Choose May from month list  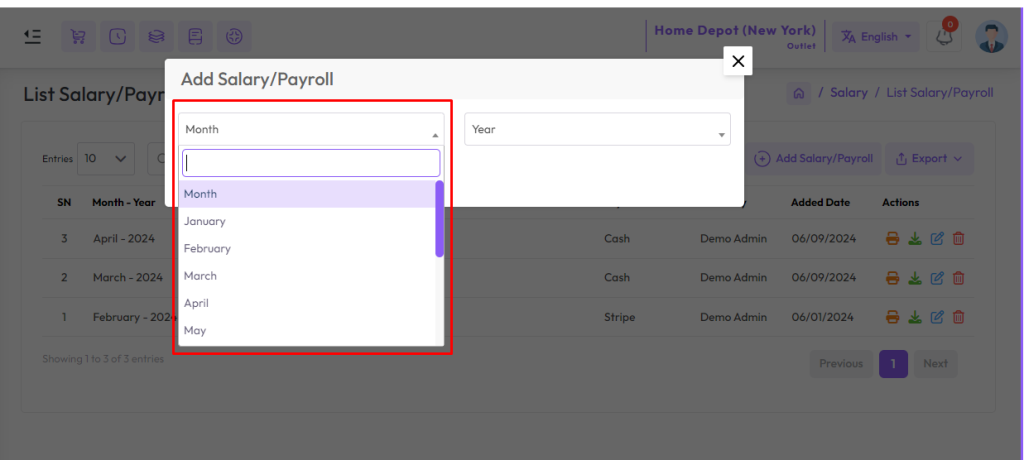(x=307, y=331)
